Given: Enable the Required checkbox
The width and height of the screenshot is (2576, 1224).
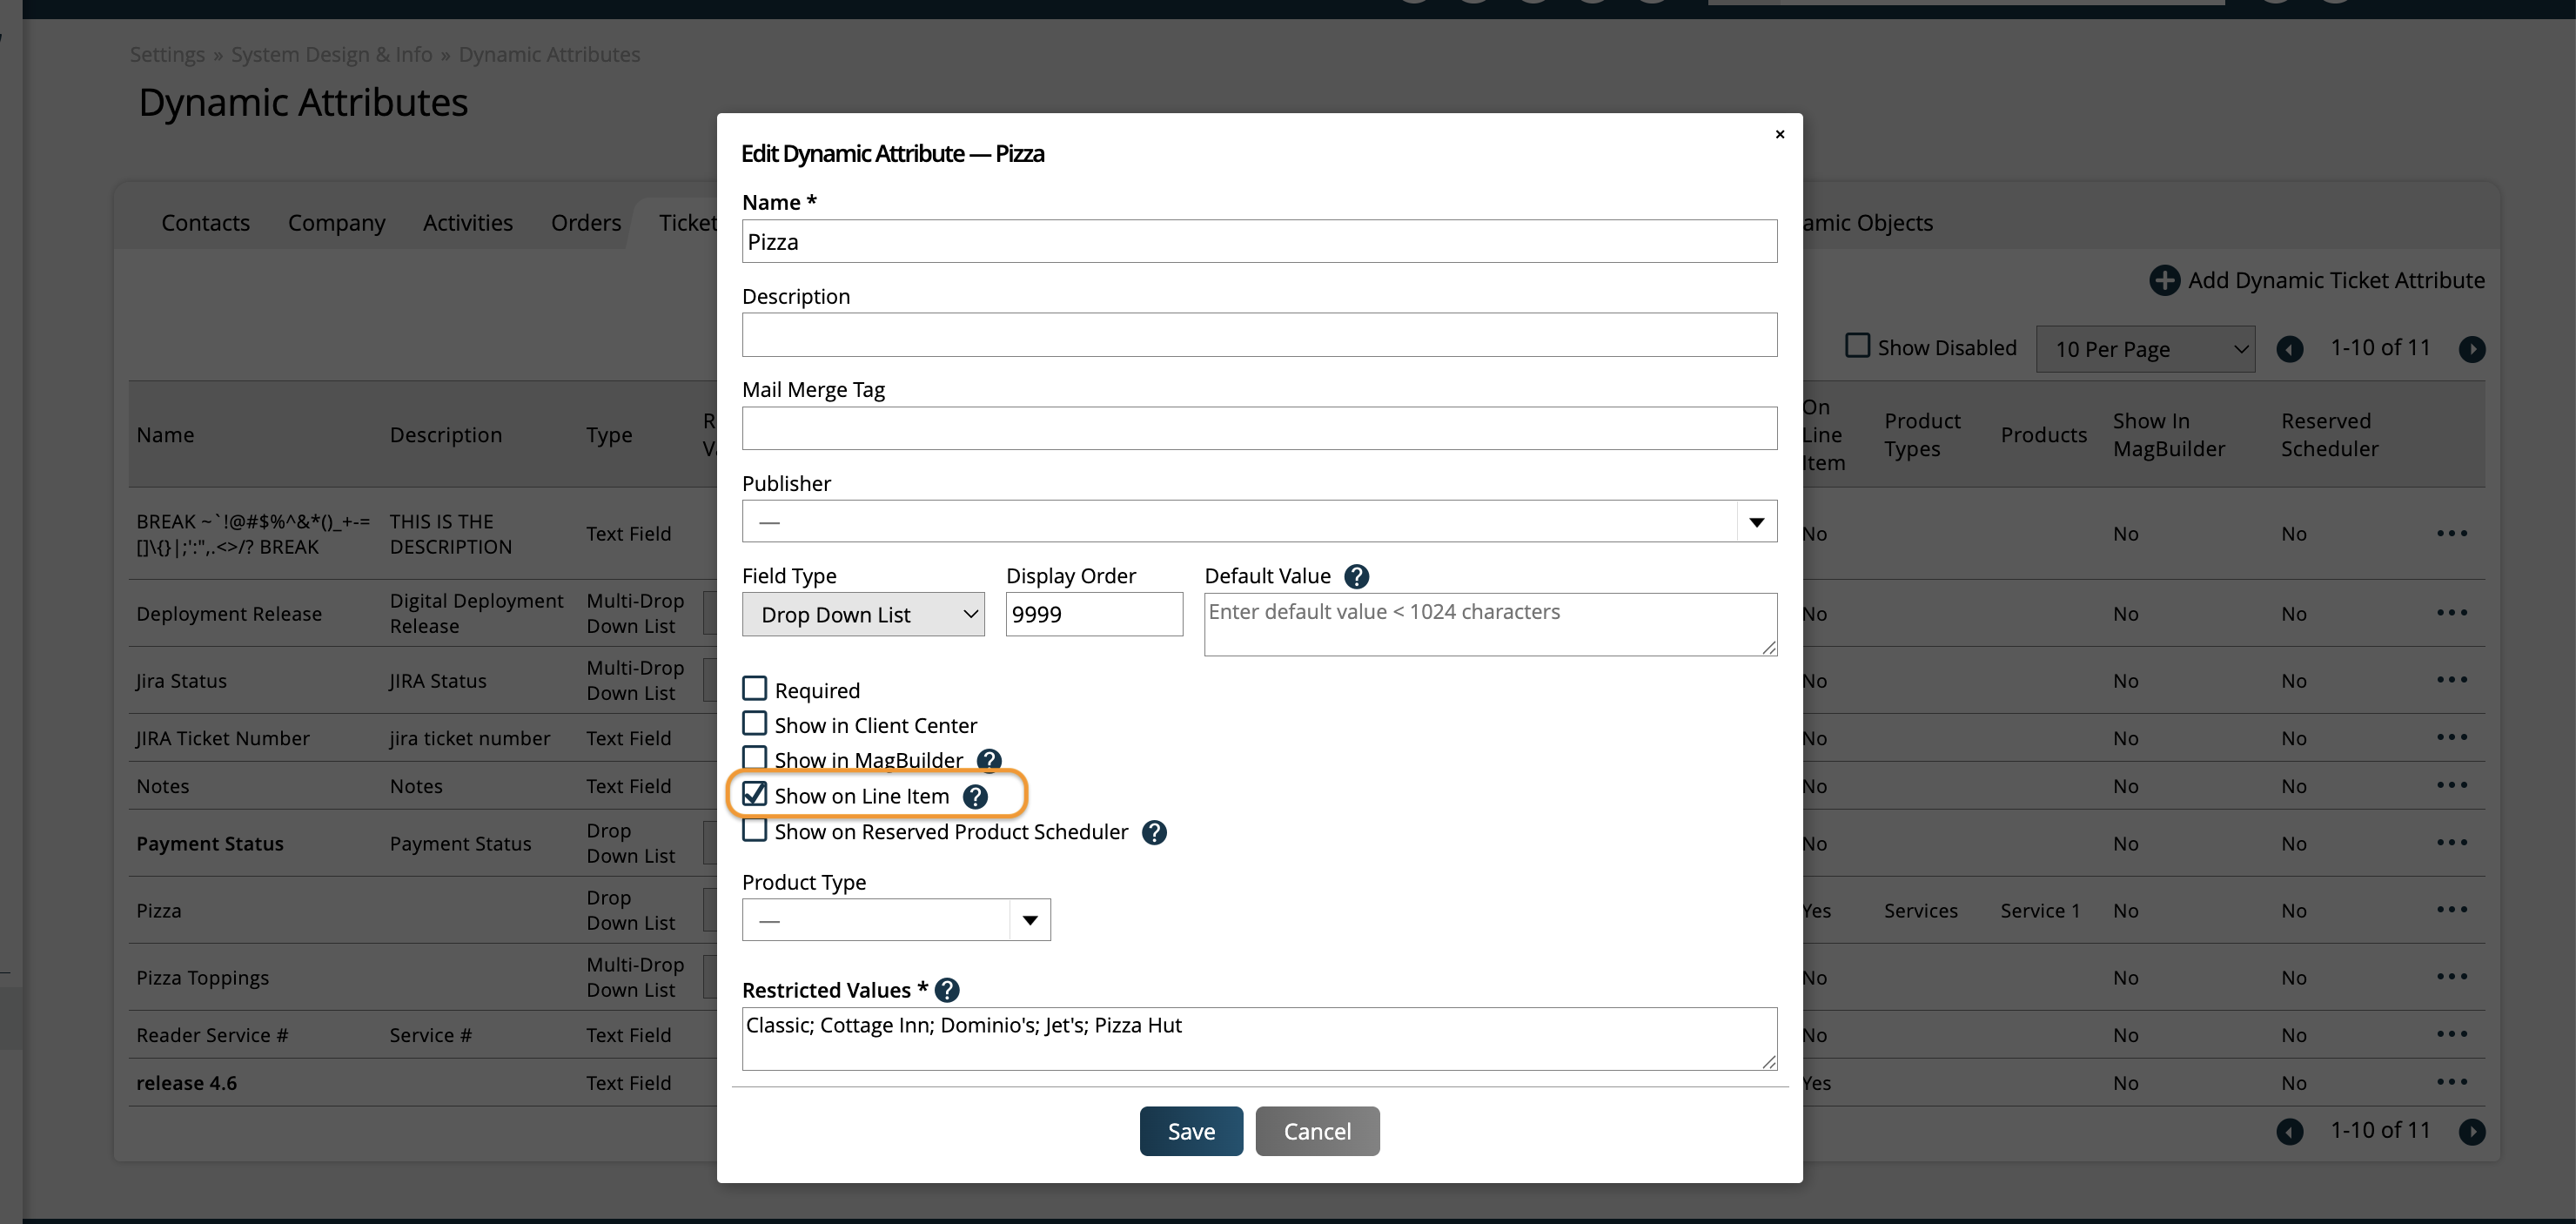Looking at the screenshot, I should 755,690.
